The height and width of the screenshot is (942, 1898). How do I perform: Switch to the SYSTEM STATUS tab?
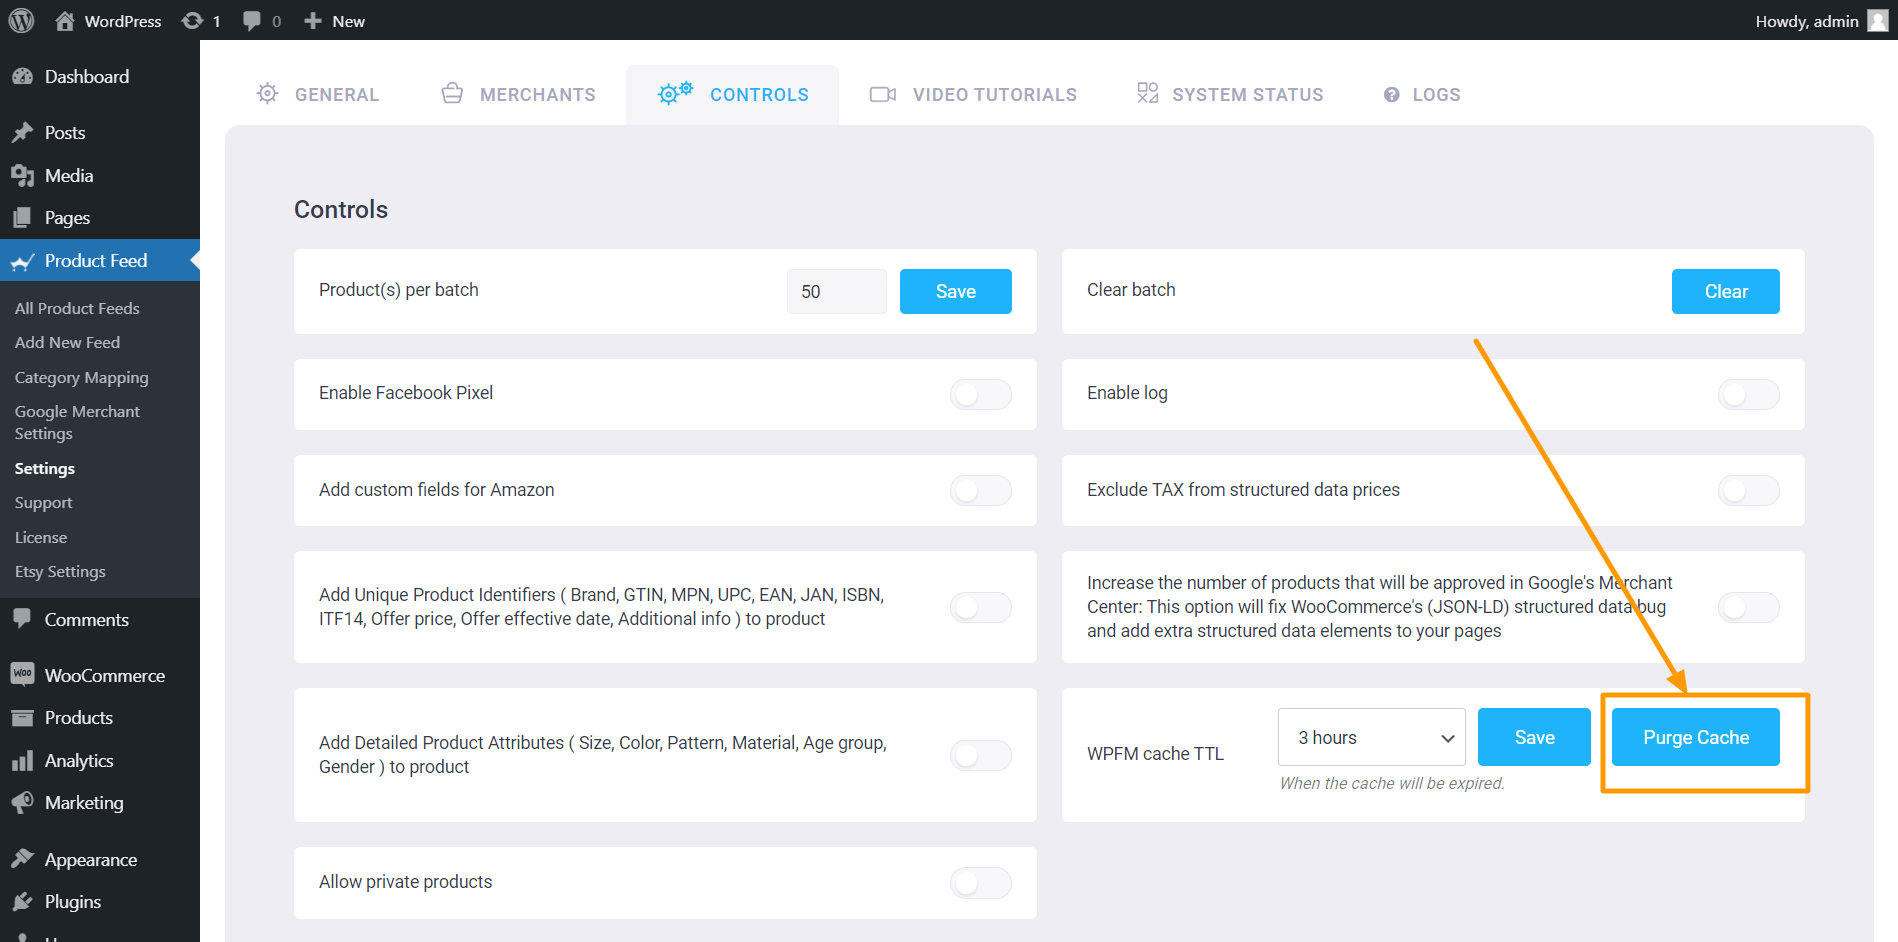coord(1247,94)
